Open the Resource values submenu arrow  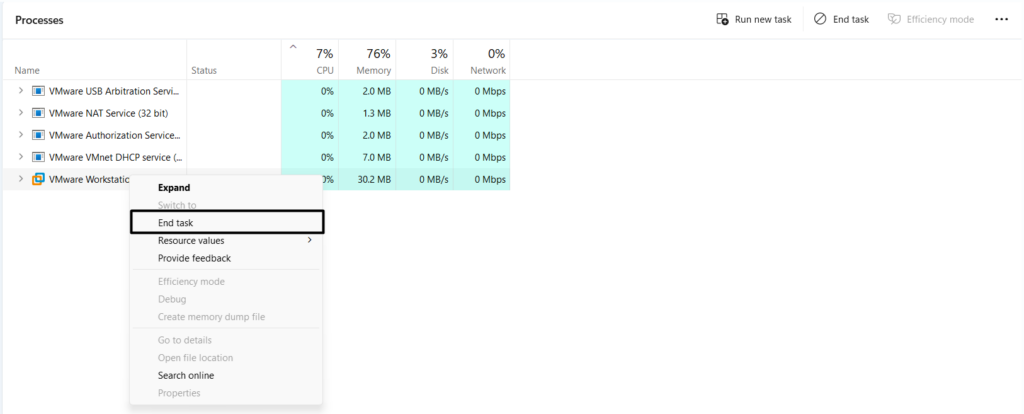click(x=310, y=240)
